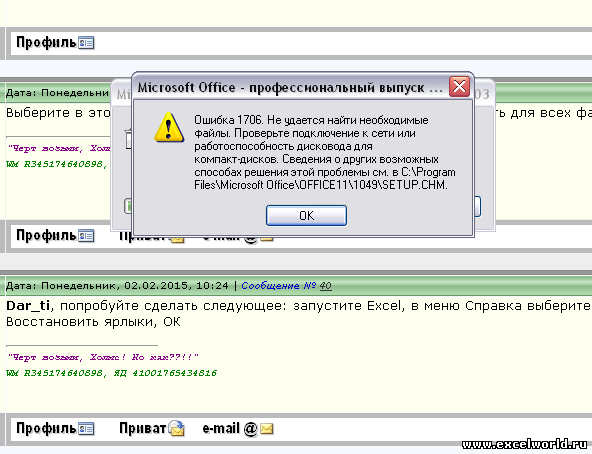Open the Профиль link in the bottom post footer

click(x=46, y=428)
